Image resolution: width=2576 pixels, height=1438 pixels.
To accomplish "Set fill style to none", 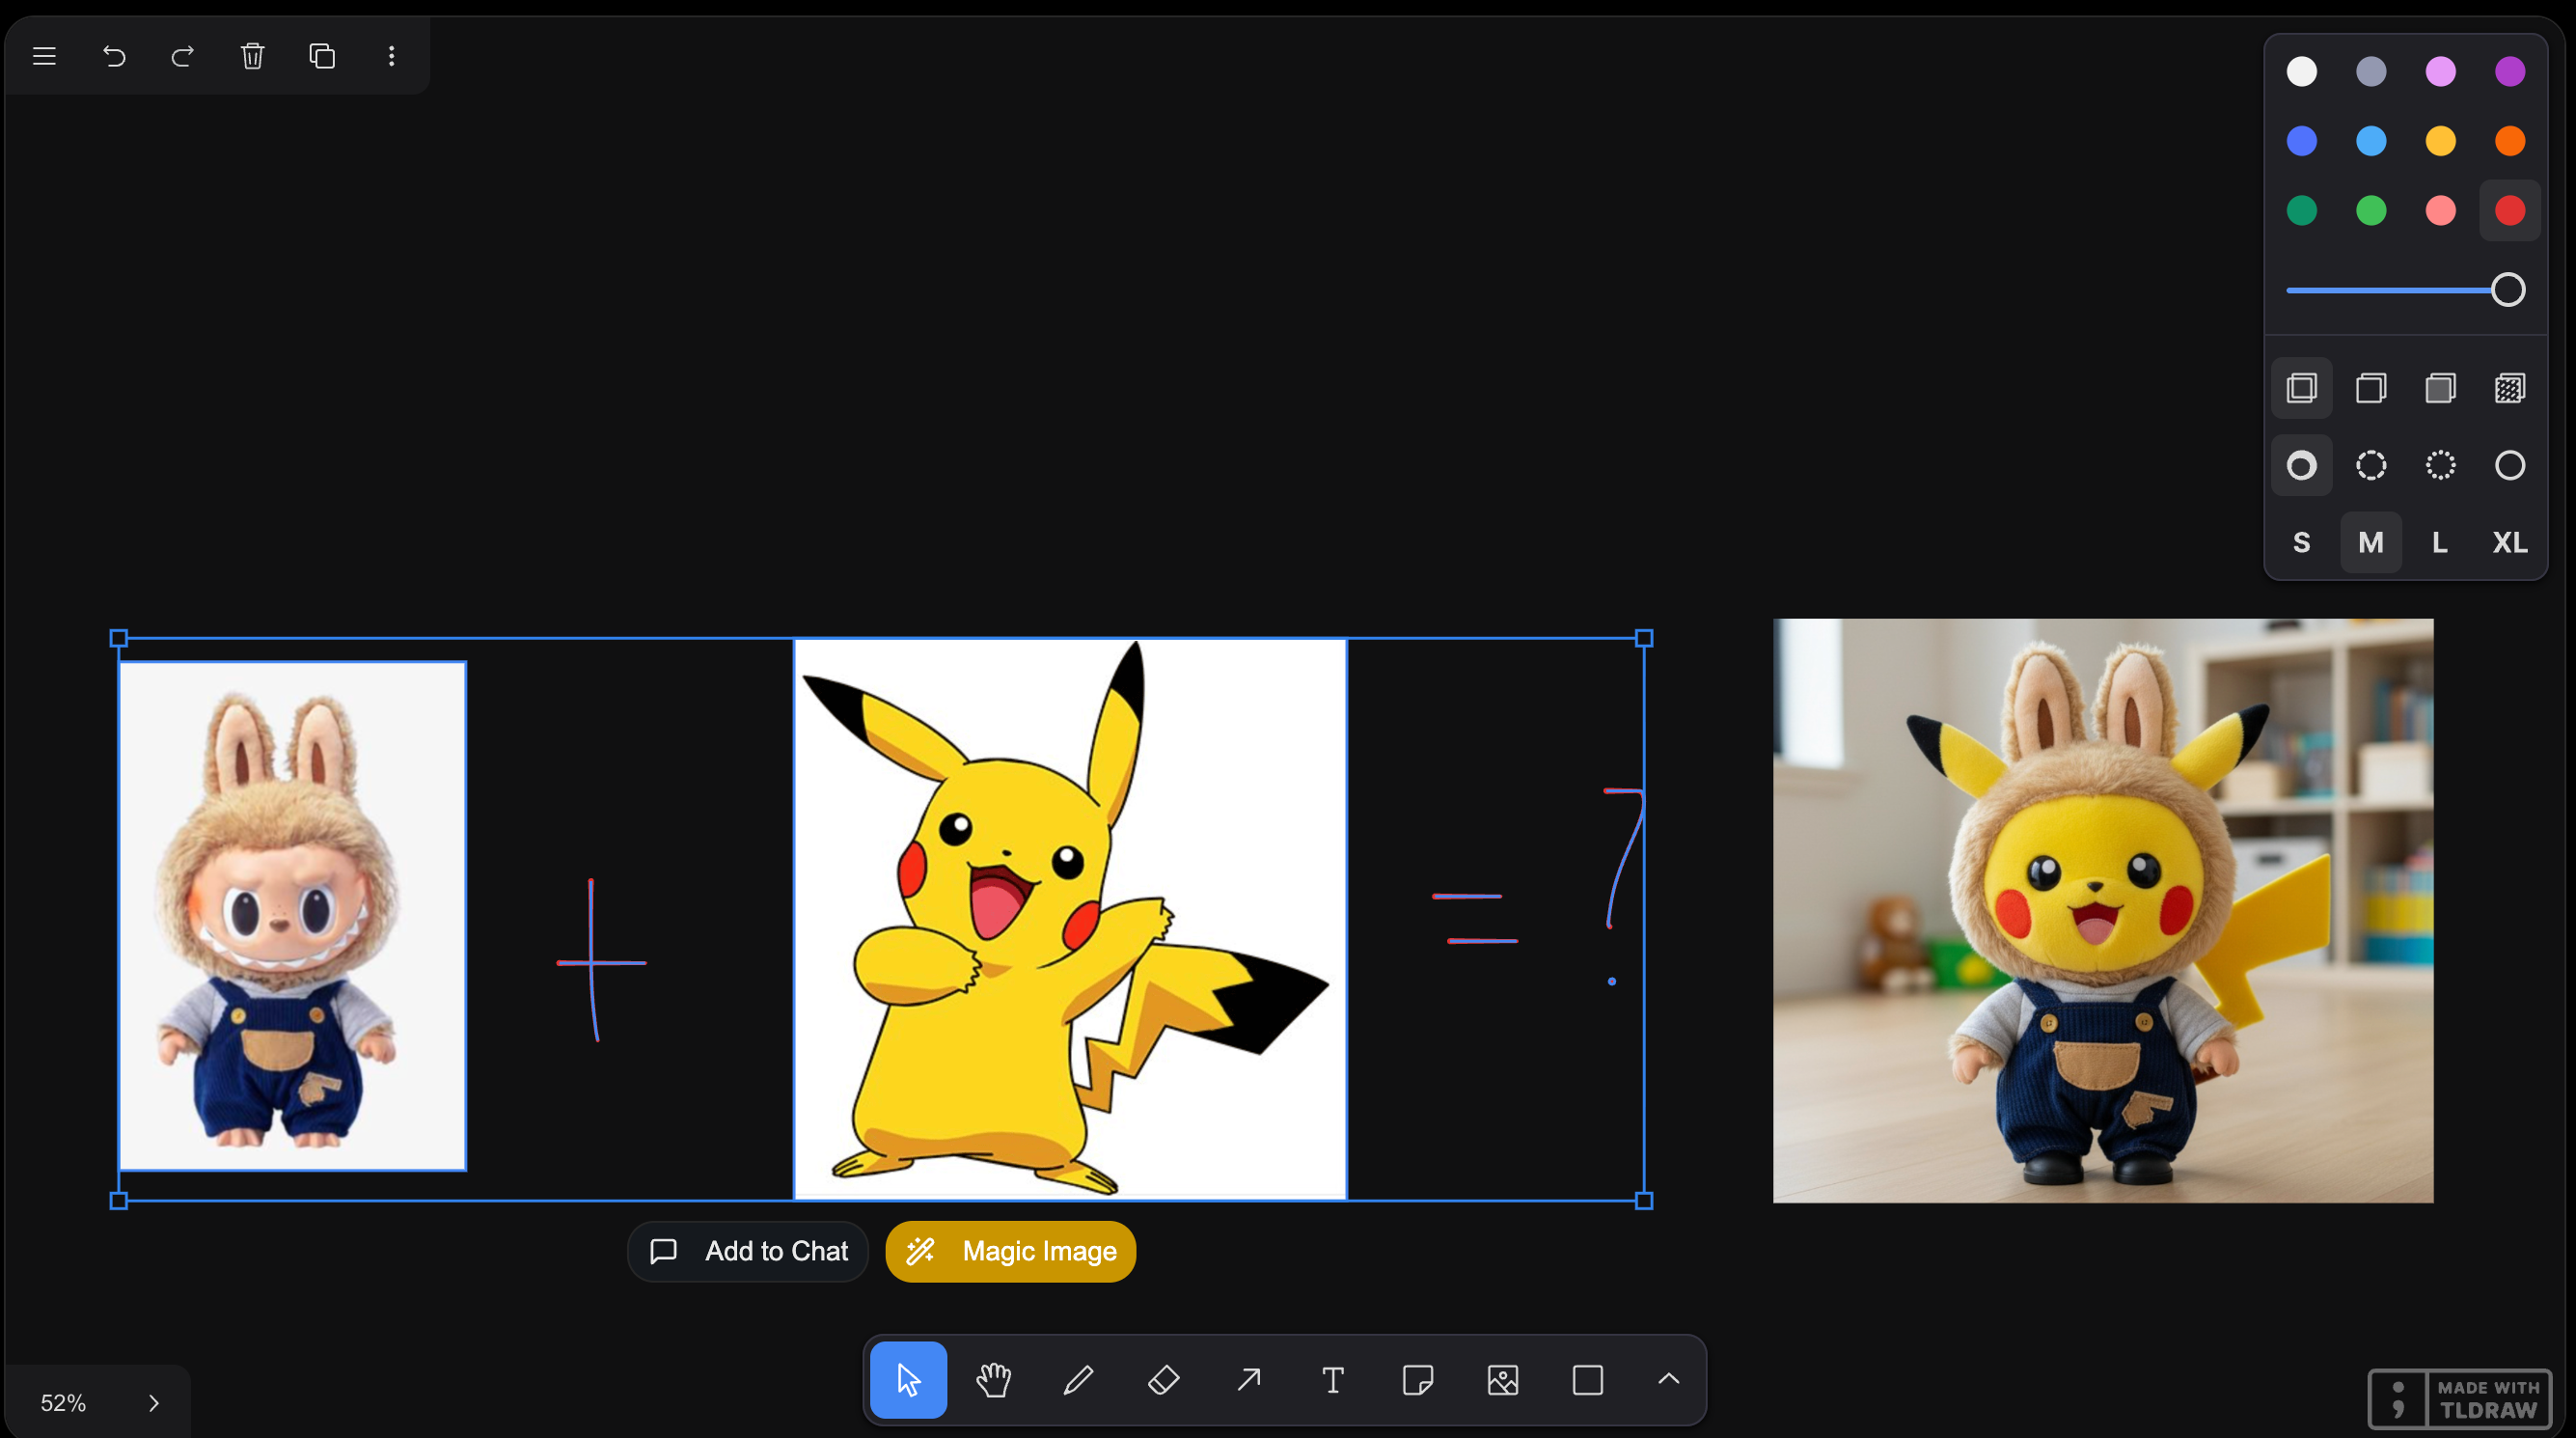I will tap(2302, 388).
